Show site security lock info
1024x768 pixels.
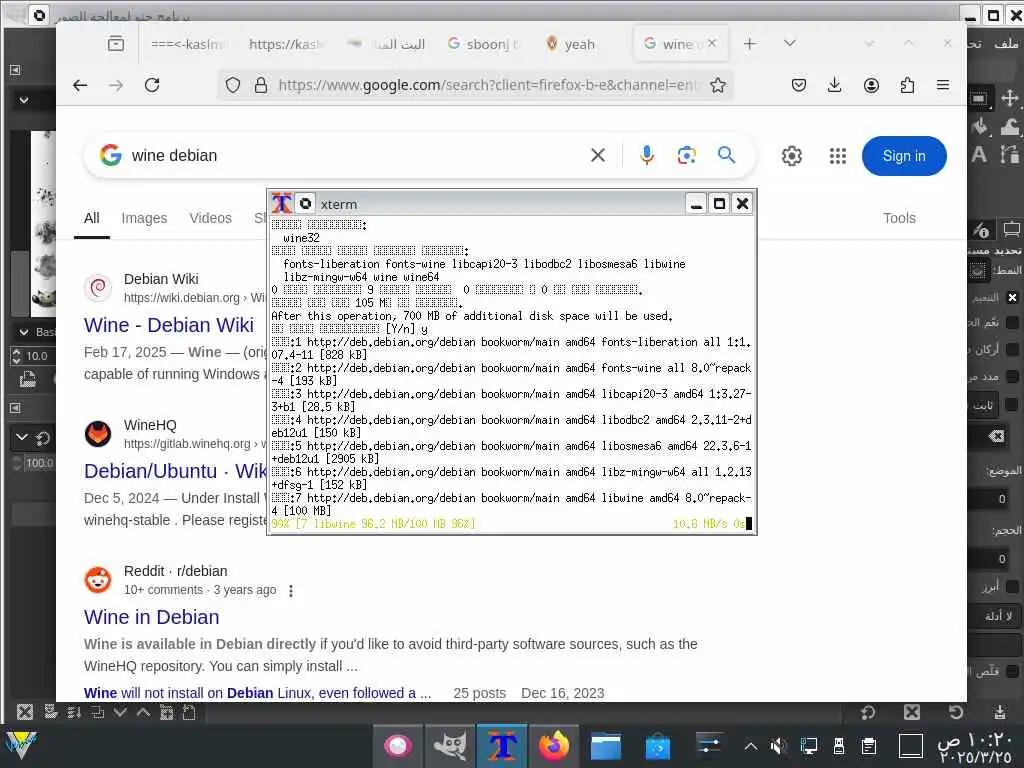click(261, 85)
